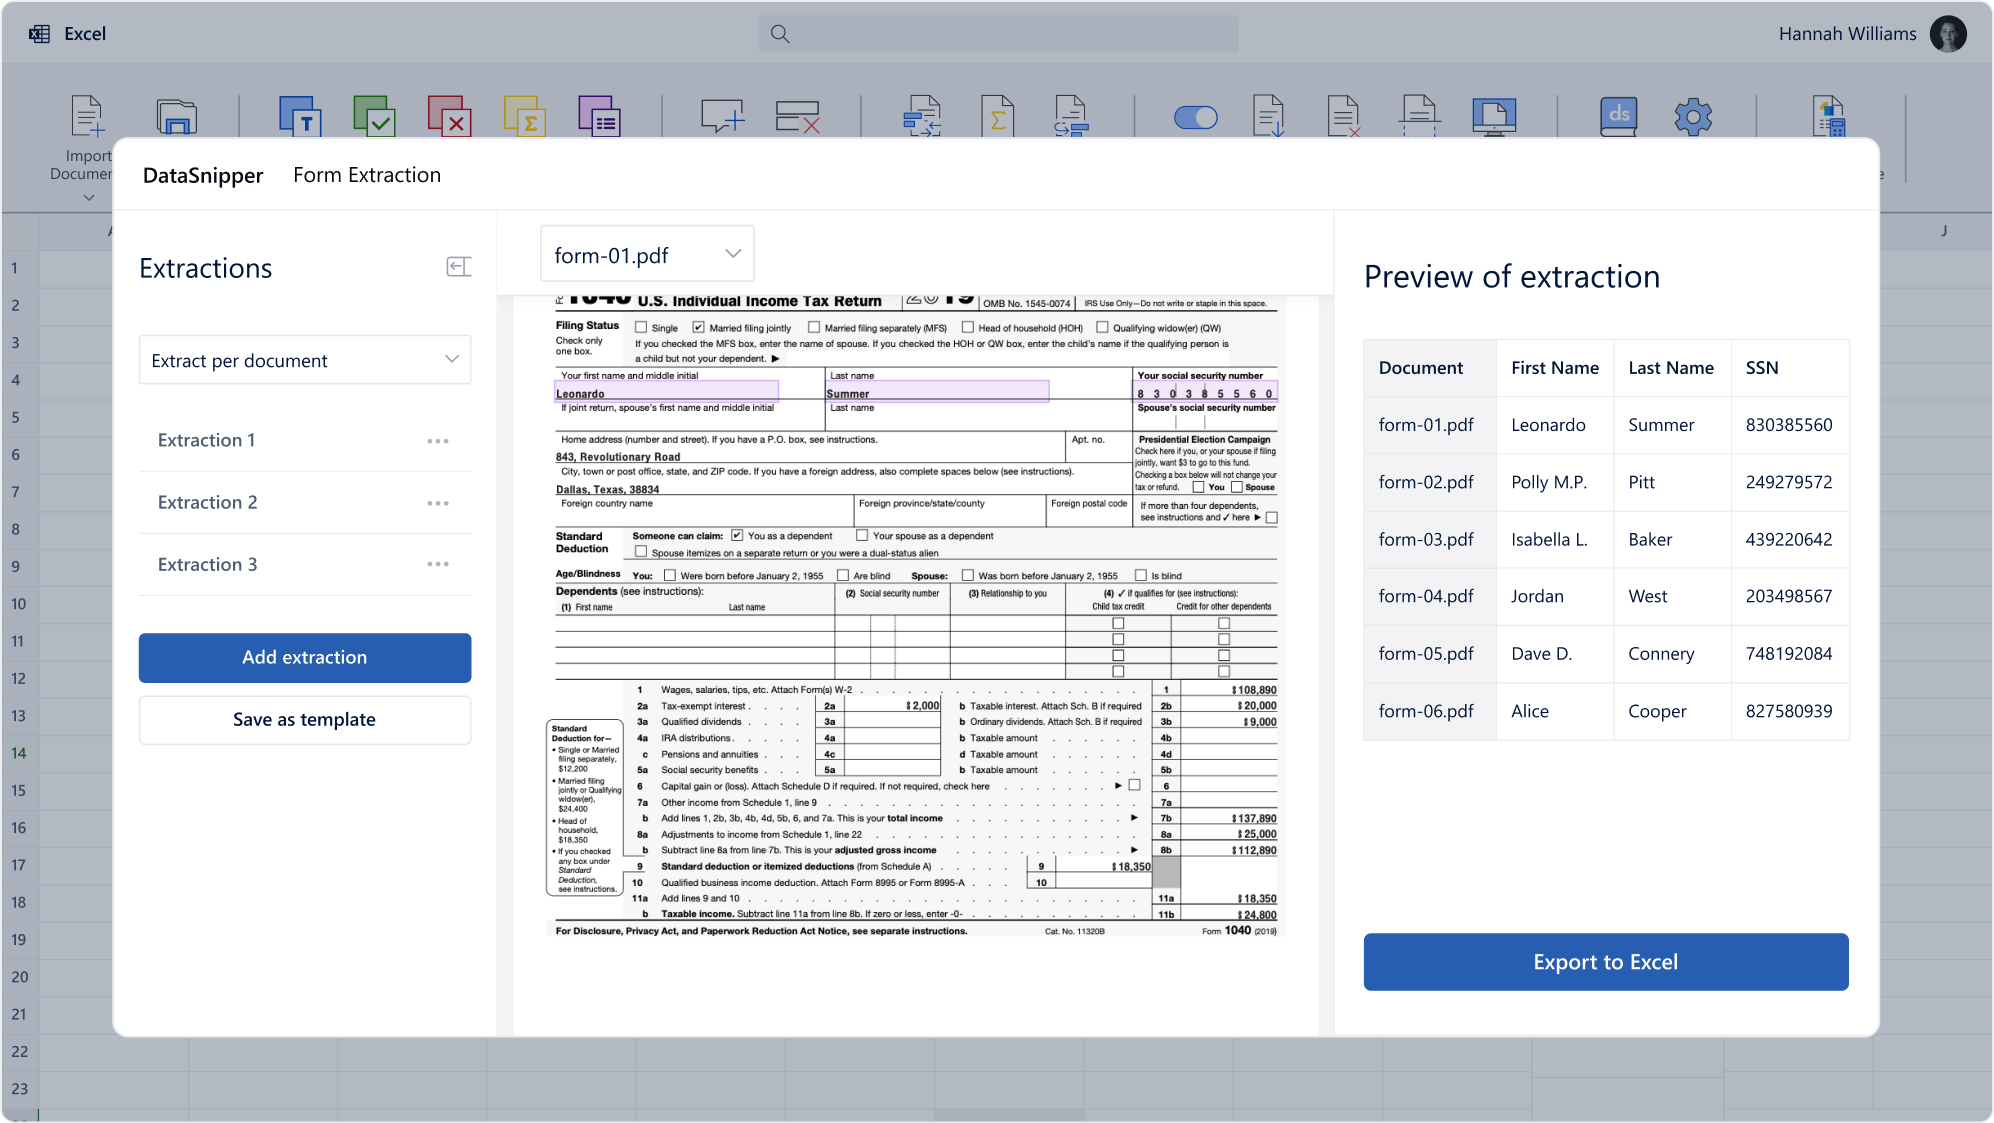Check the Married filing jointly checkbox
1994x1123 pixels.
pyautogui.click(x=696, y=327)
